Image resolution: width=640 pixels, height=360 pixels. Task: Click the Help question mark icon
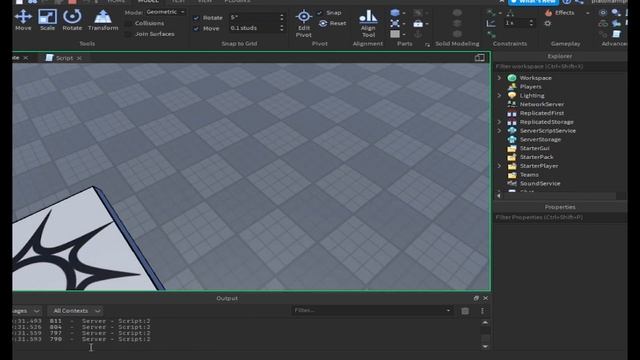click(567, 2)
